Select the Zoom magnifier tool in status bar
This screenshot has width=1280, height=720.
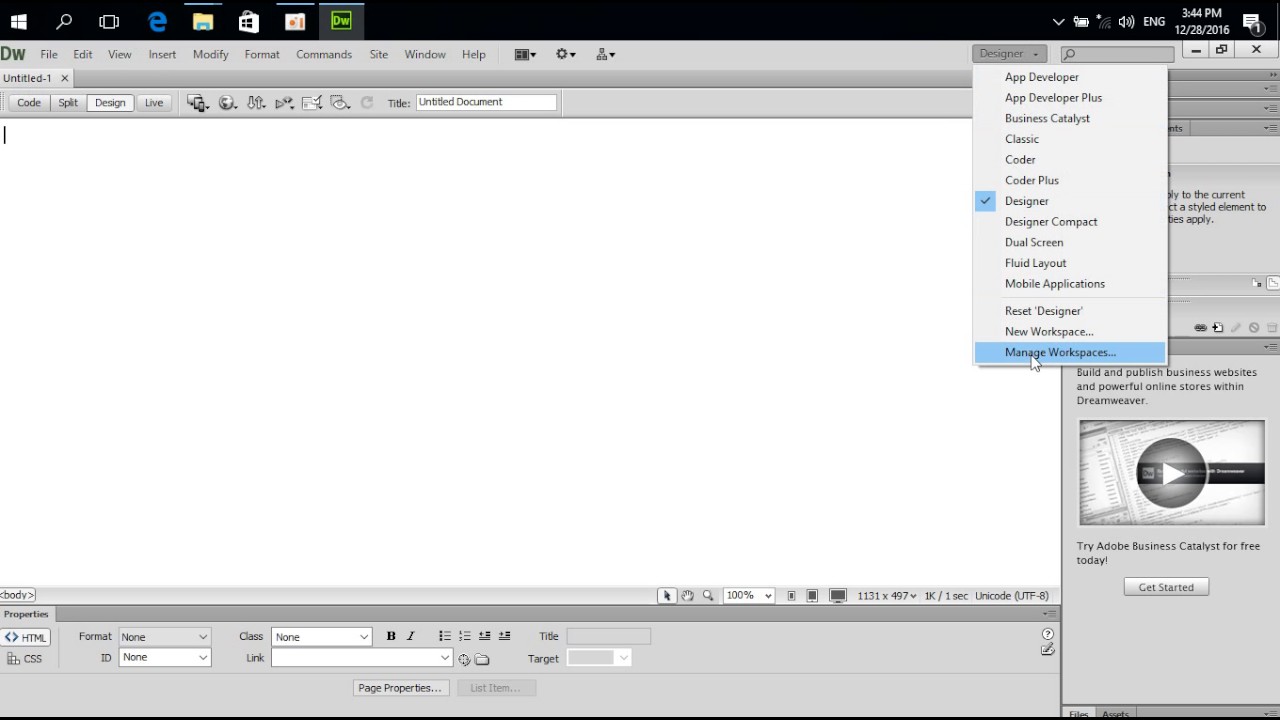(708, 596)
